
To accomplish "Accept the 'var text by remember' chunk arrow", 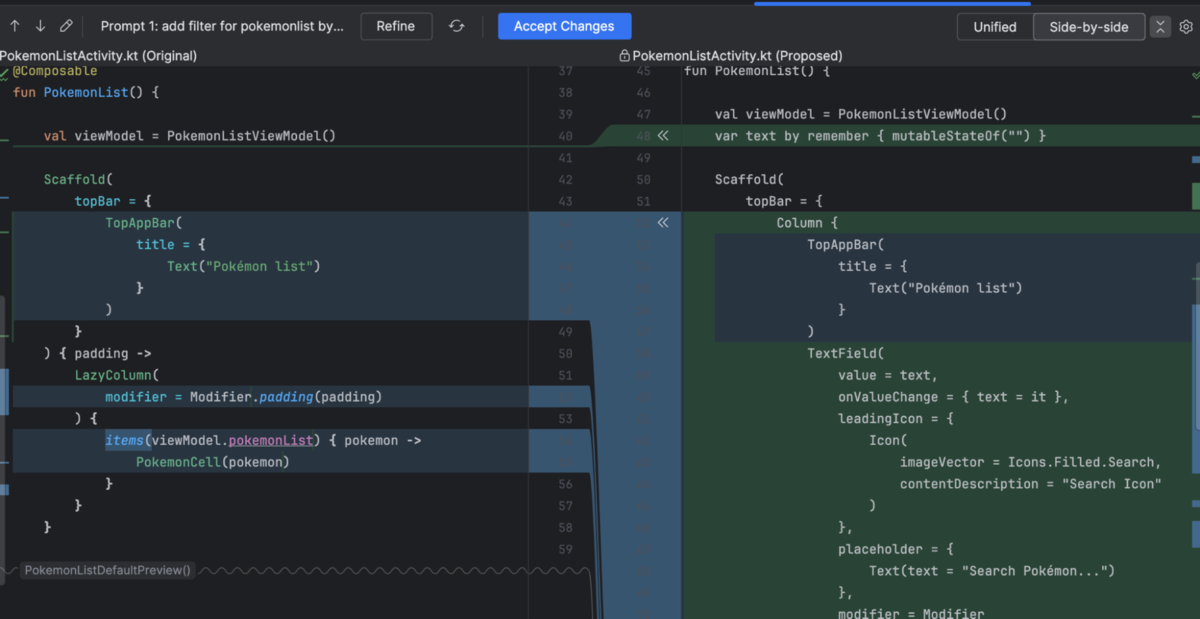I will coord(662,136).
